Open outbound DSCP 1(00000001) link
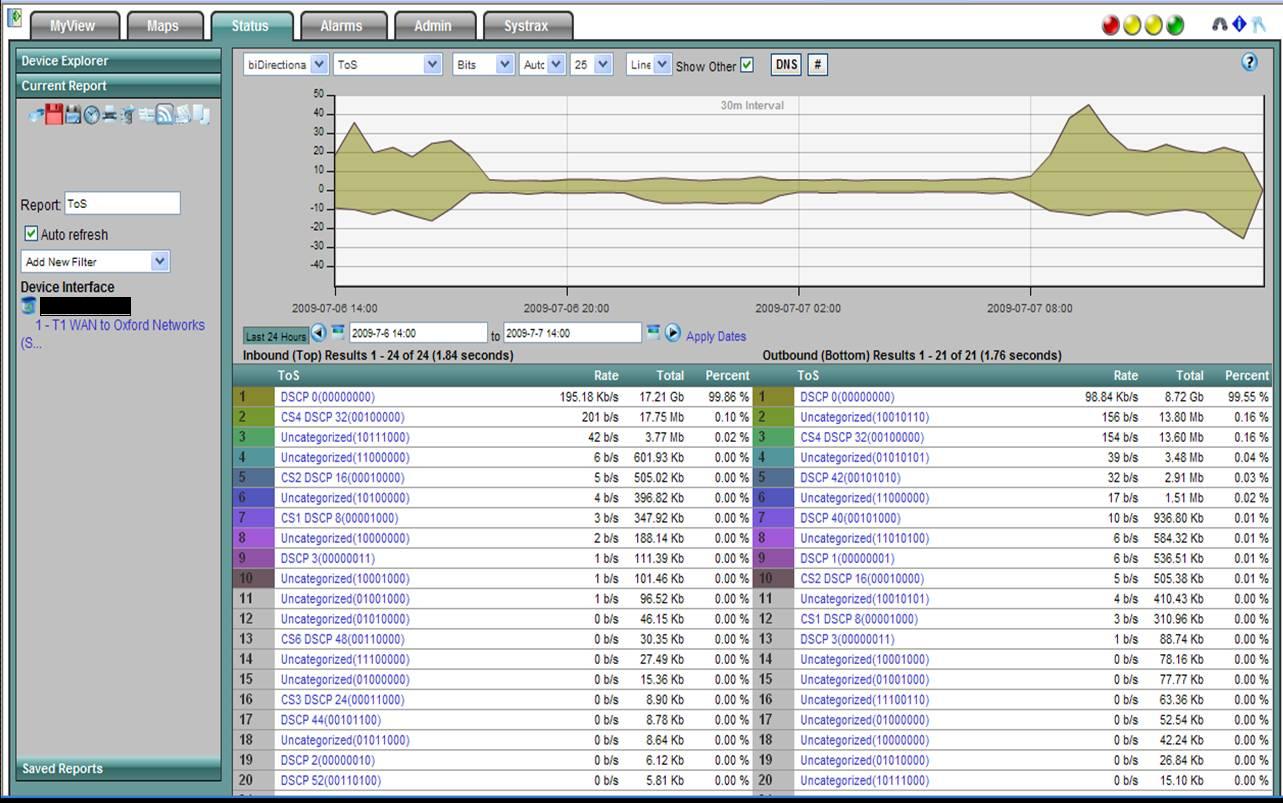The image size is (1283, 803). (x=847, y=558)
